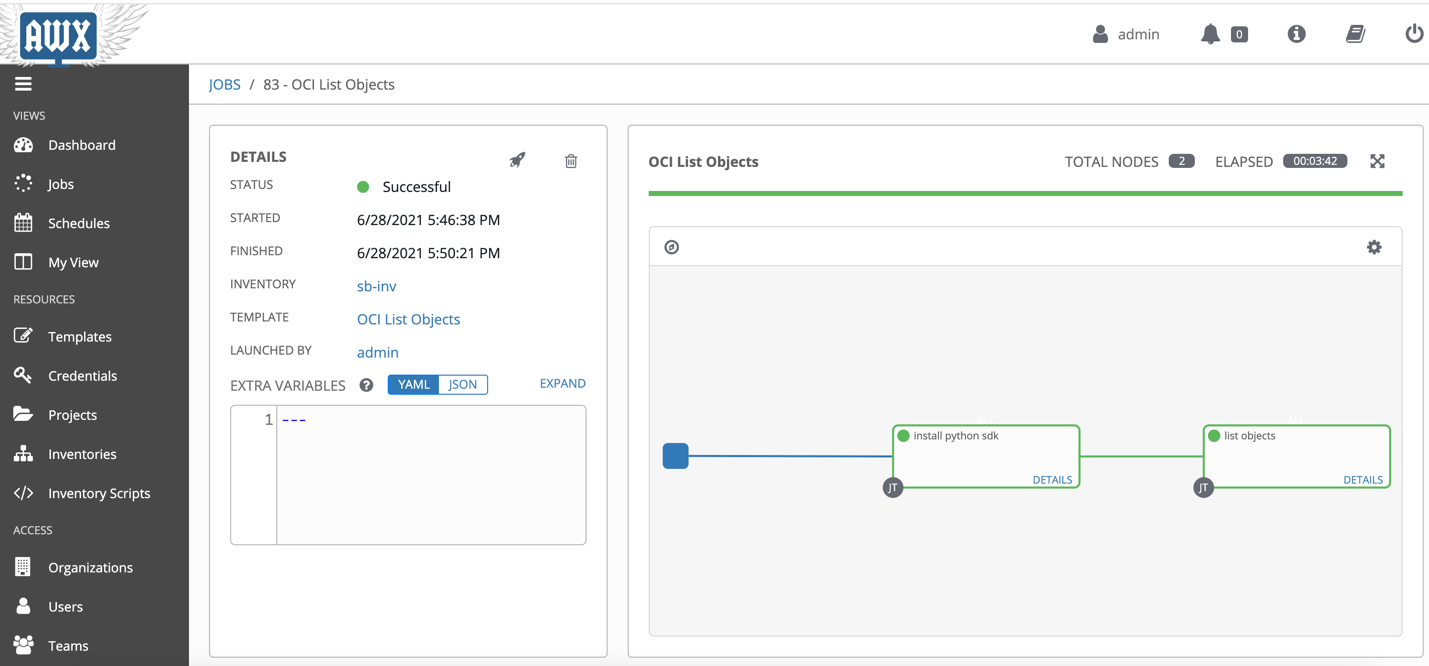This screenshot has height=666, width=1429.
Task: Open the sb-inv inventory link
Action: coord(376,286)
